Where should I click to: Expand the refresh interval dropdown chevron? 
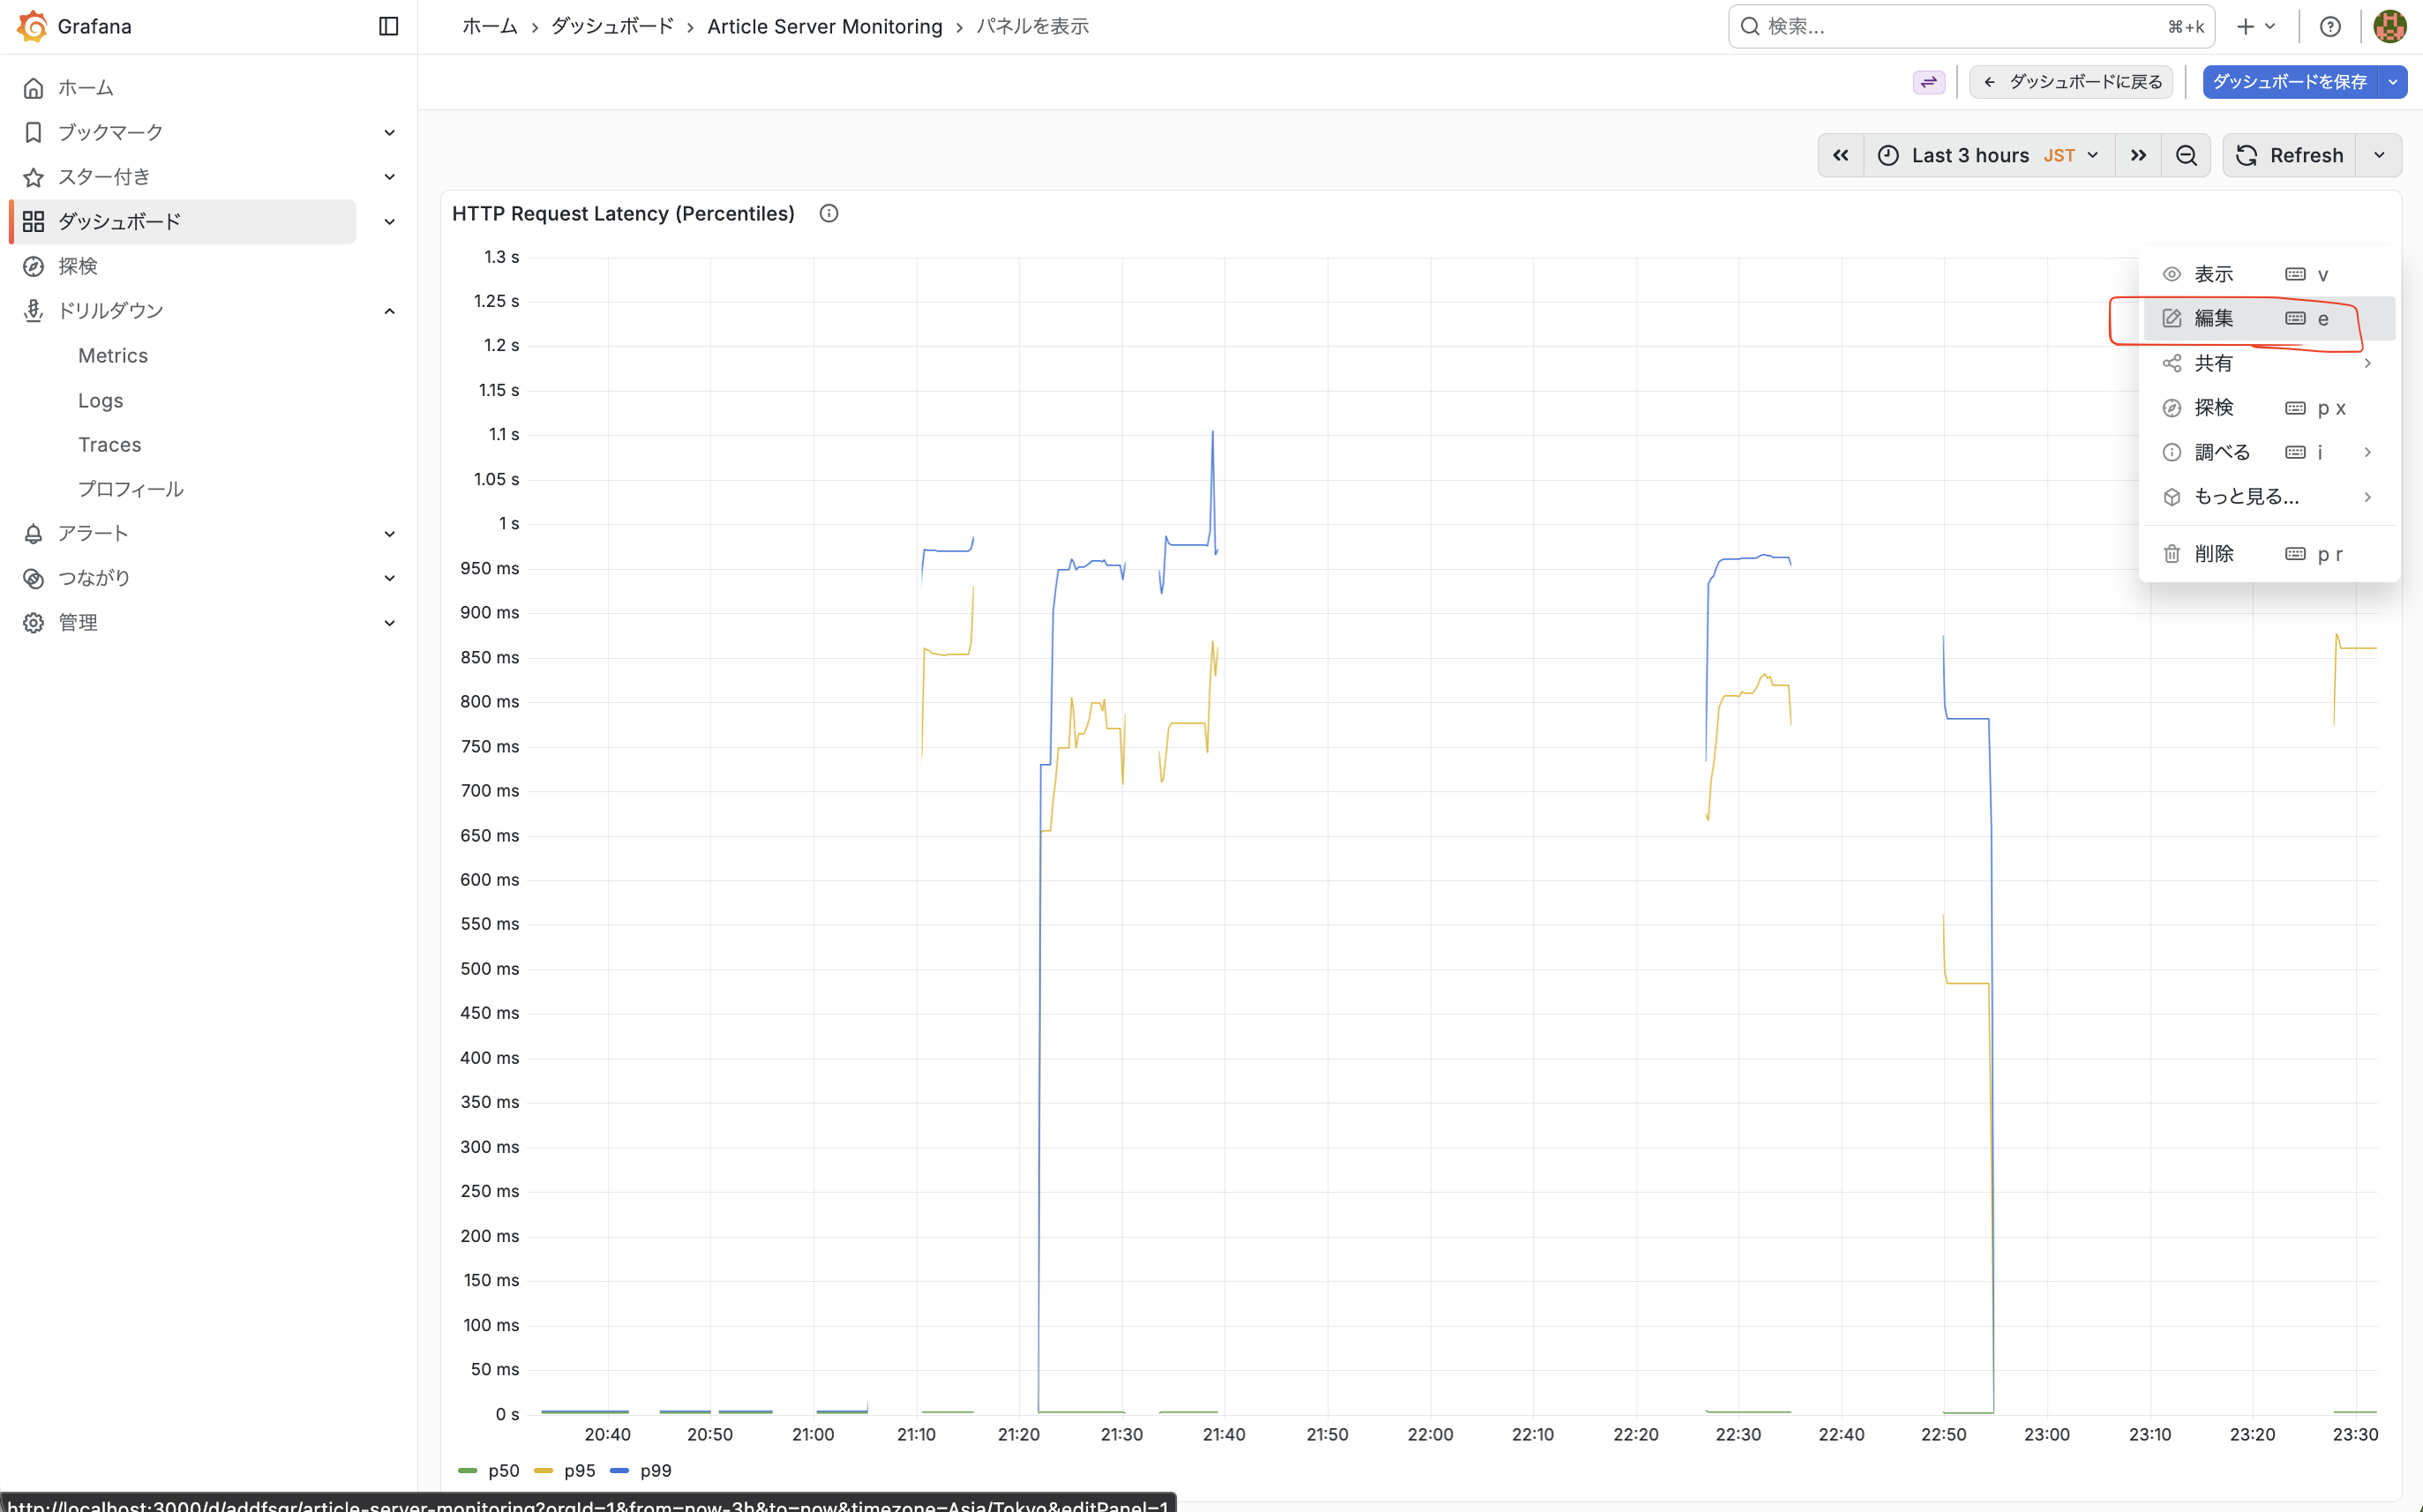pyautogui.click(x=2380, y=155)
